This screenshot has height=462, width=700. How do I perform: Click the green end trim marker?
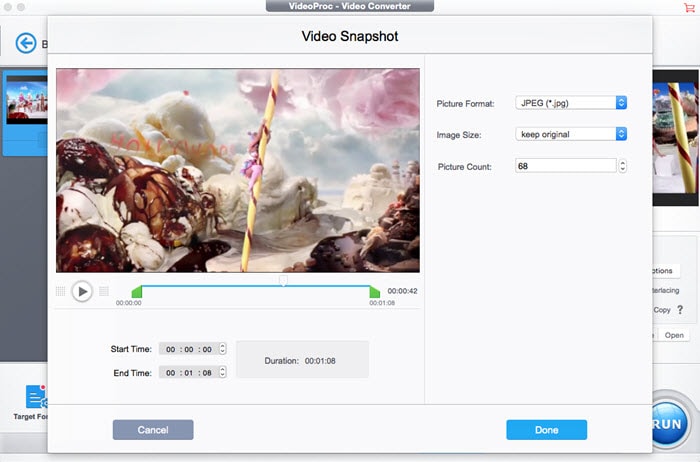pyautogui.click(x=375, y=292)
